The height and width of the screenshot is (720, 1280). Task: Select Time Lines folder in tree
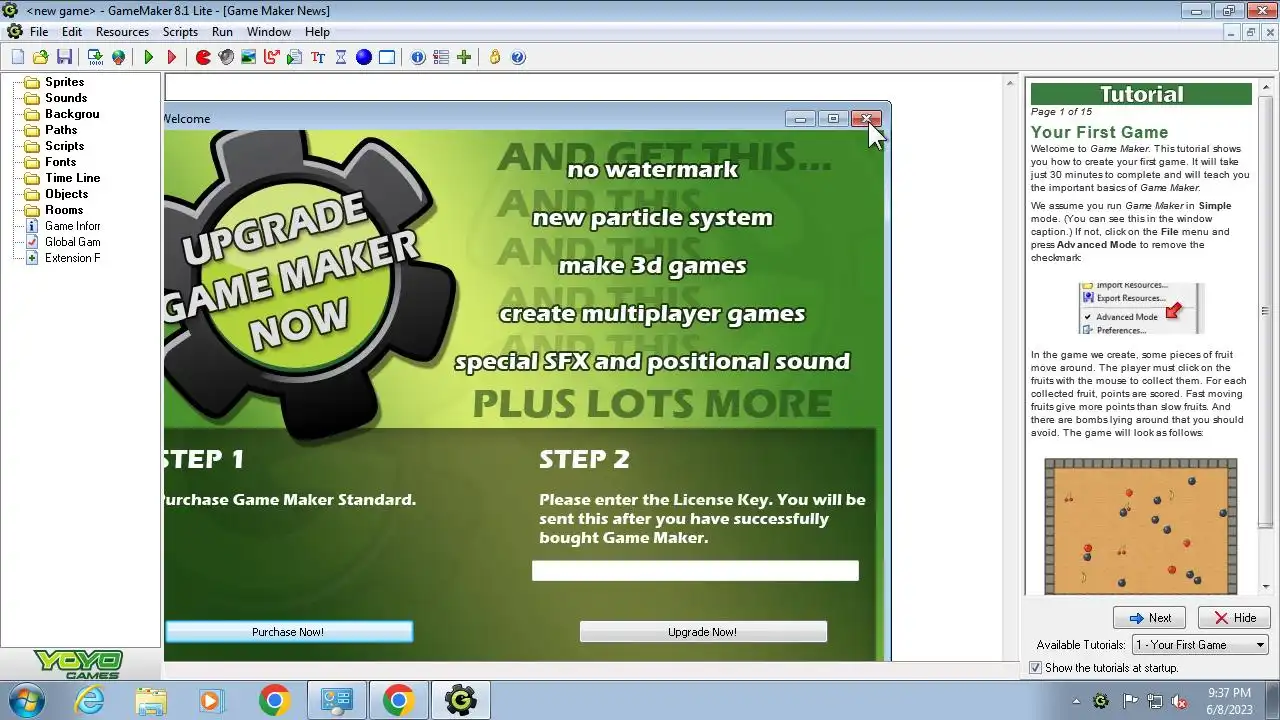(x=72, y=178)
